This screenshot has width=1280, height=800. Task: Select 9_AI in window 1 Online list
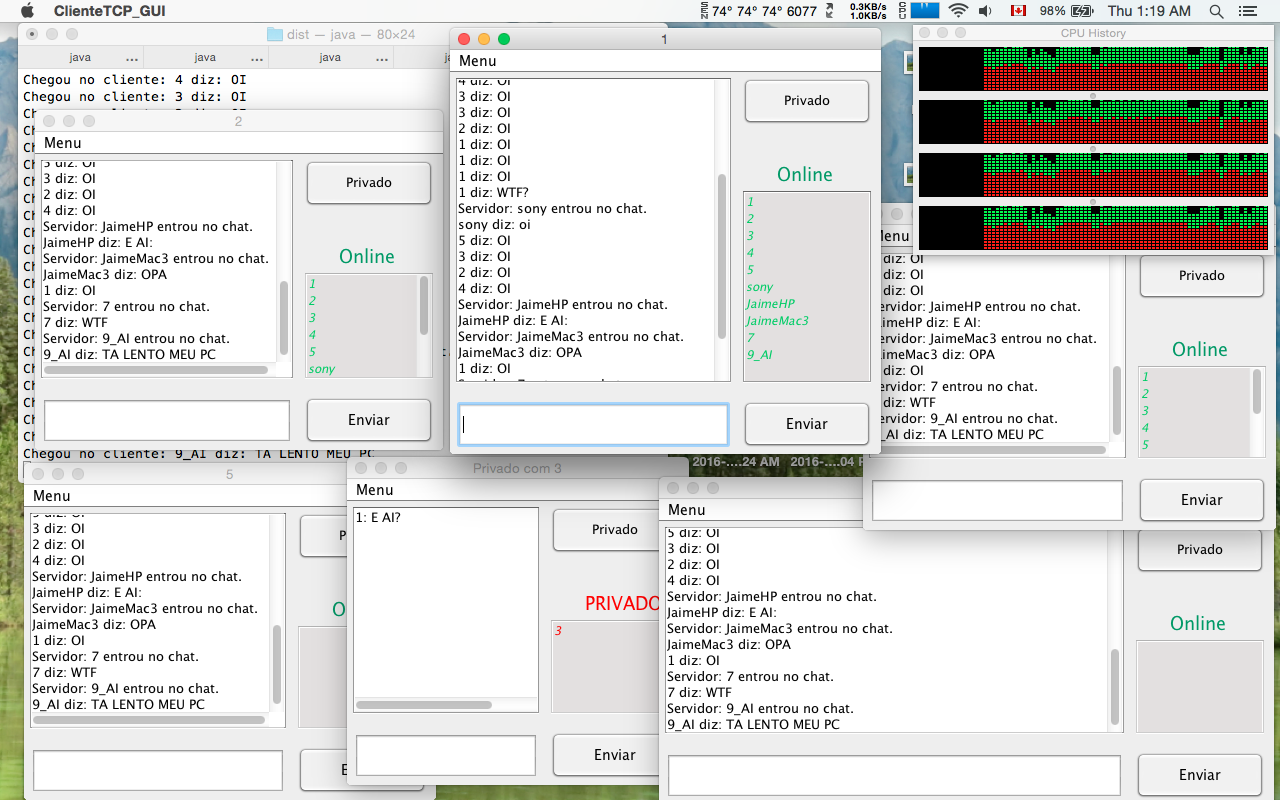coord(759,355)
